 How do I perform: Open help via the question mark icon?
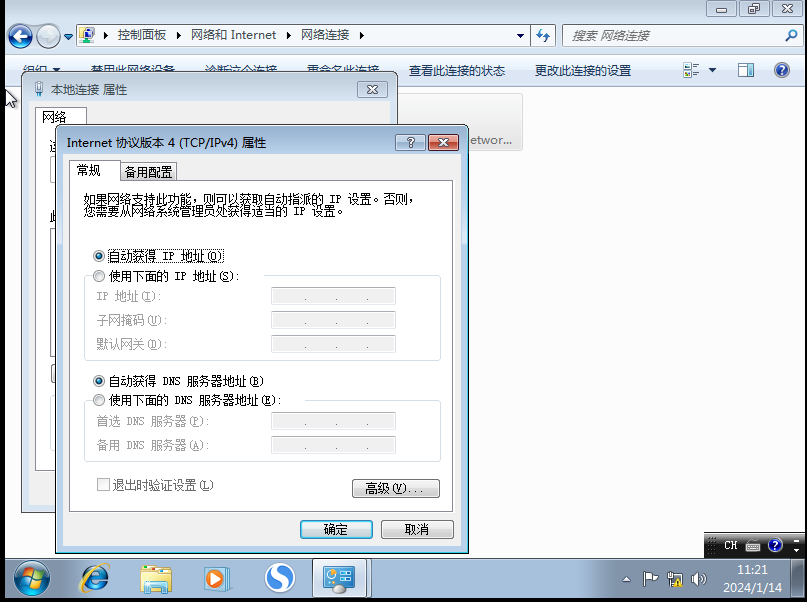[x=781, y=70]
